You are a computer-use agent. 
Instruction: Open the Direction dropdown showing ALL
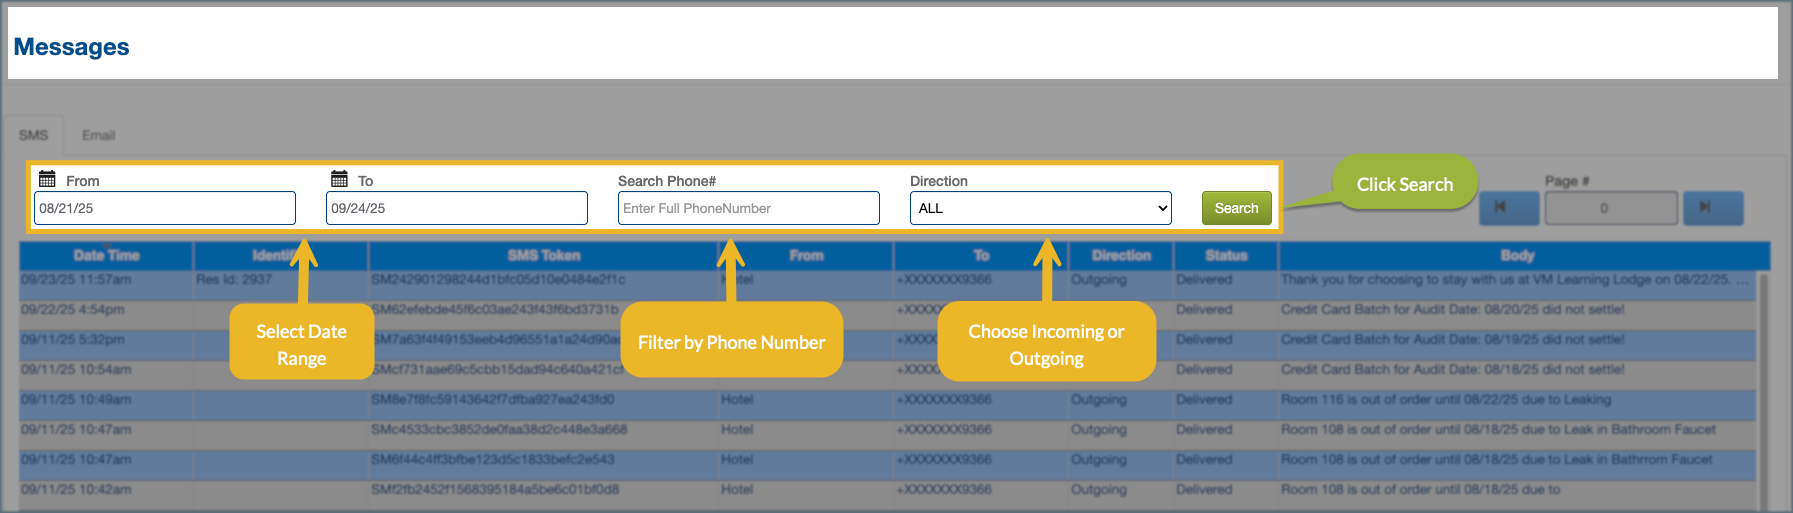pos(1040,208)
